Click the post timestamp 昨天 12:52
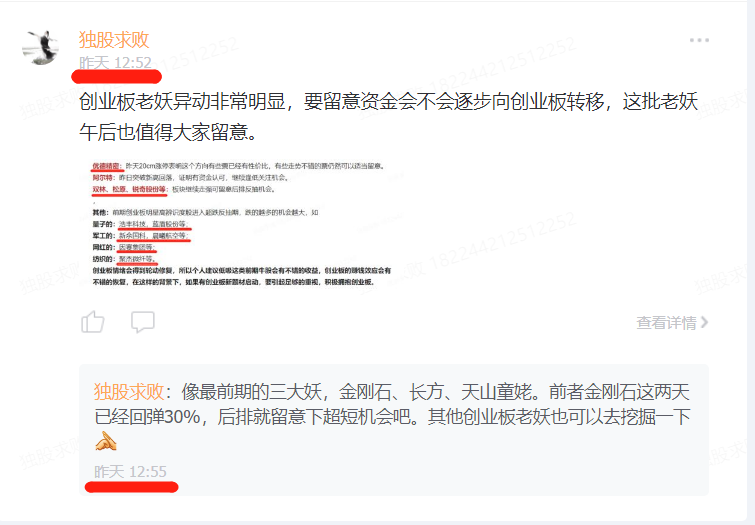Viewport: 755px width, 525px height. click(116, 63)
